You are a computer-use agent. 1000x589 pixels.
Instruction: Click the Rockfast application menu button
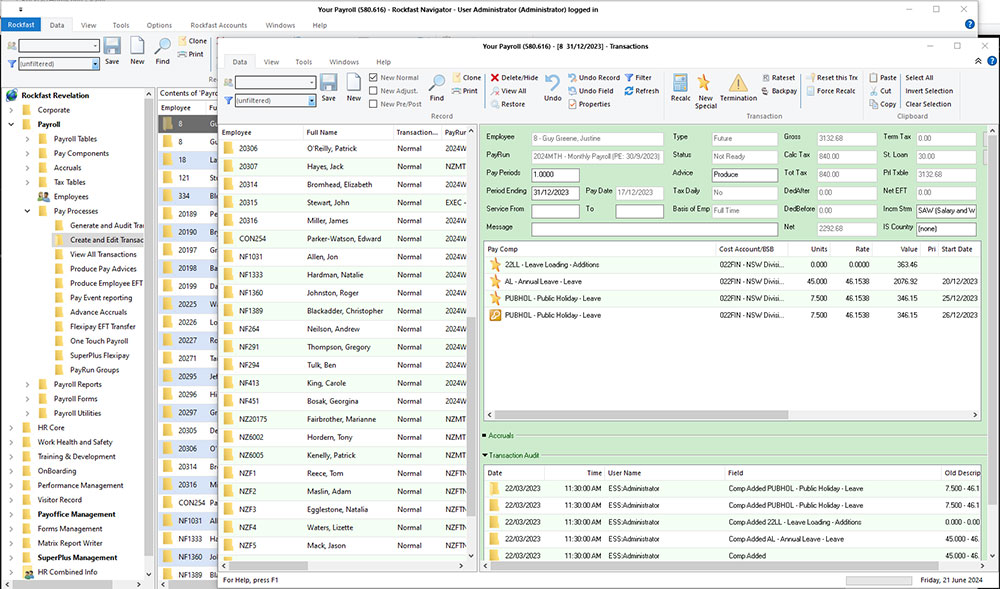coord(21,25)
